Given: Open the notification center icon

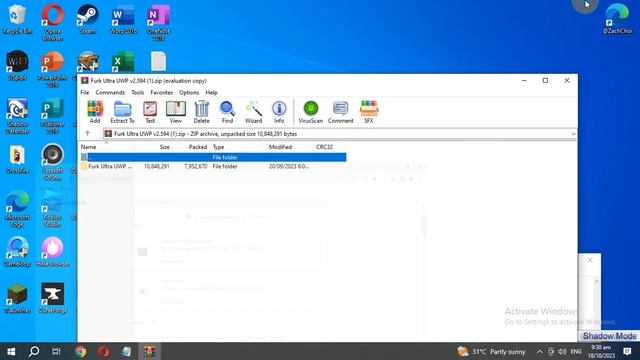Looking at the screenshot, I should [627, 351].
